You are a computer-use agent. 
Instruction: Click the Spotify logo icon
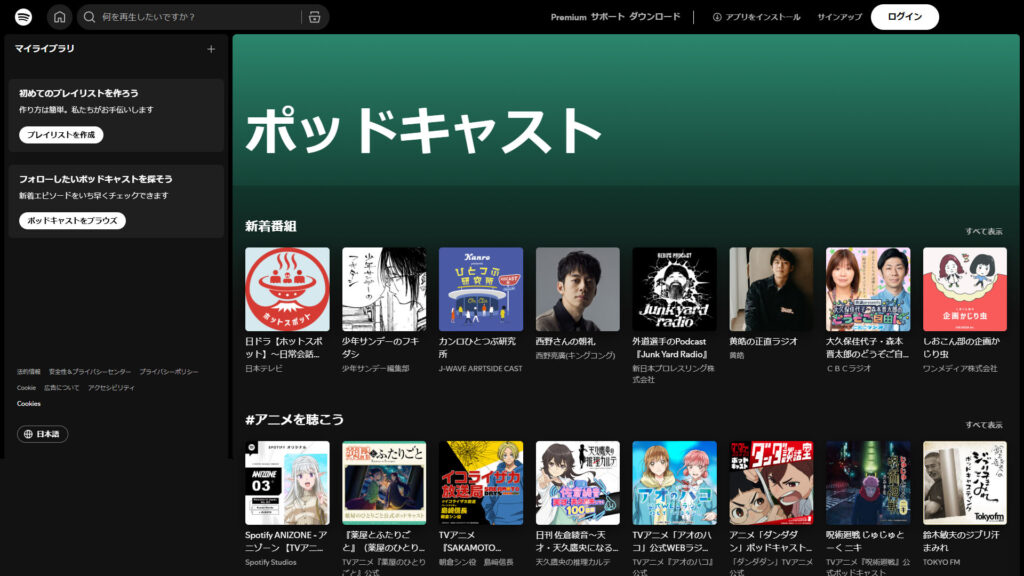24,17
